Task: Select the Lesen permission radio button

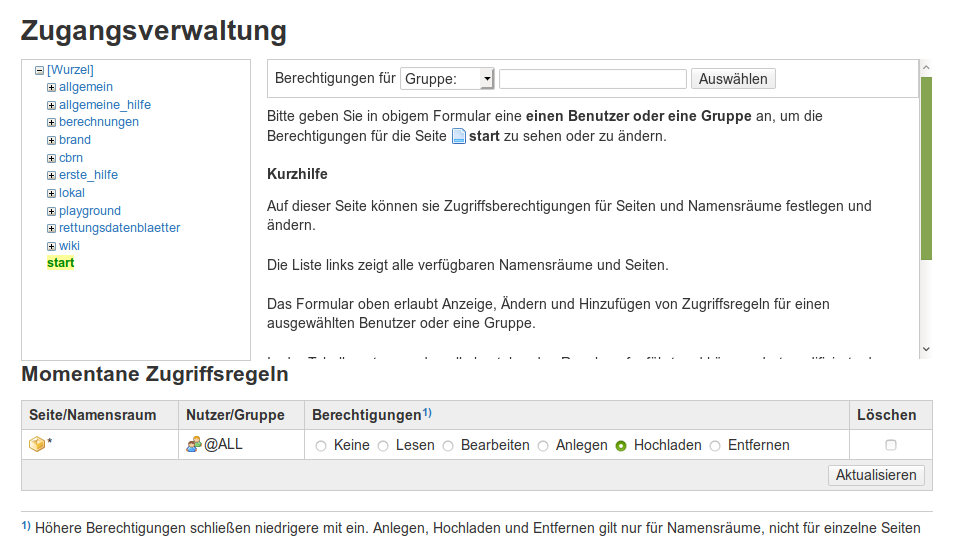Action: pyautogui.click(x=383, y=446)
